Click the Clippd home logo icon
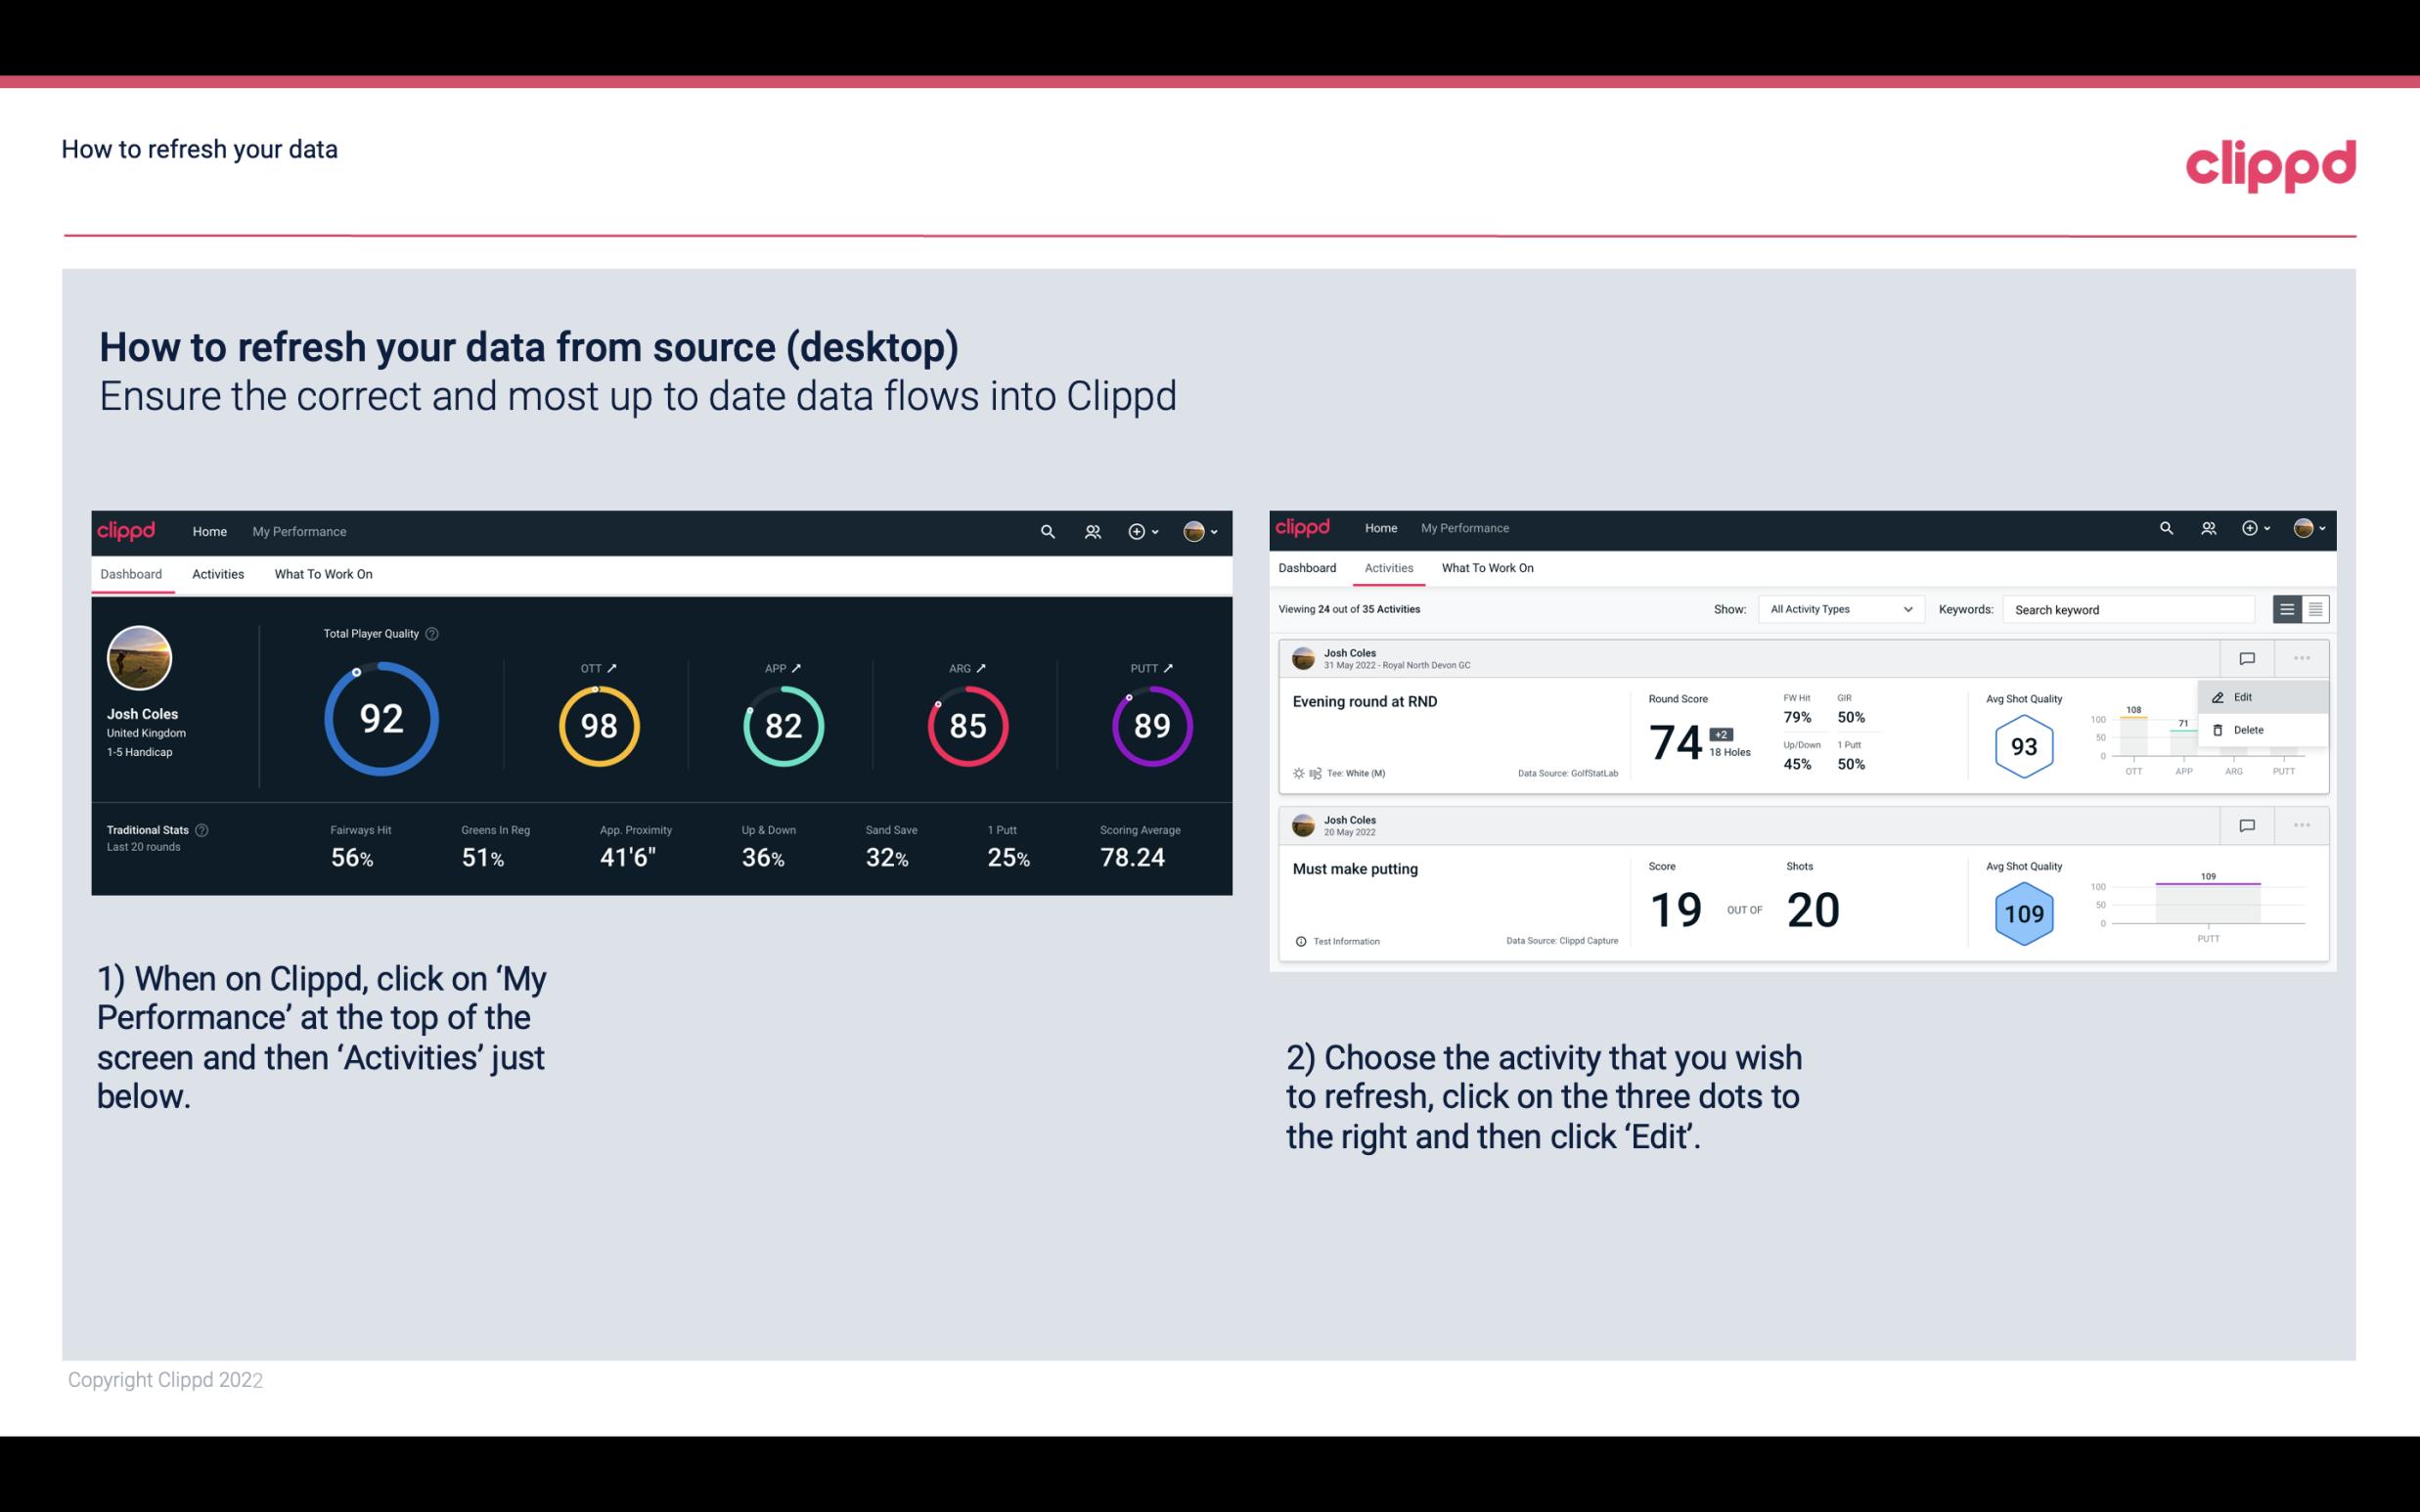 tap(127, 529)
